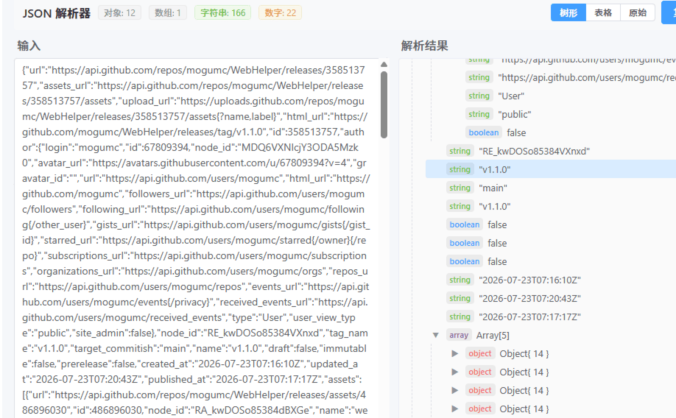Expand the second Object{ 14 } node
Screen dimensions: 676x418
click(x=454, y=372)
